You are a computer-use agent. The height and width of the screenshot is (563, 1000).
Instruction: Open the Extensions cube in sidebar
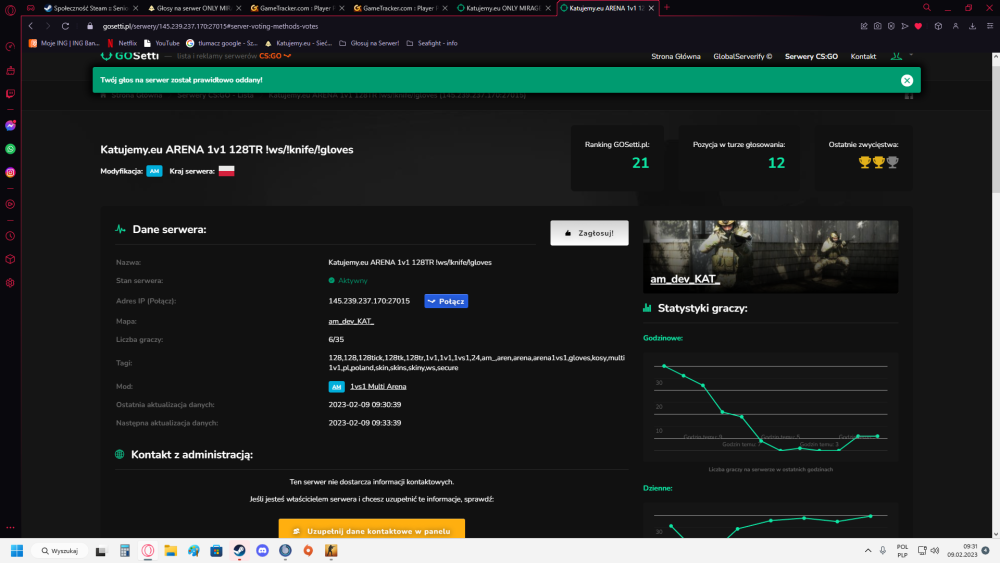10,260
